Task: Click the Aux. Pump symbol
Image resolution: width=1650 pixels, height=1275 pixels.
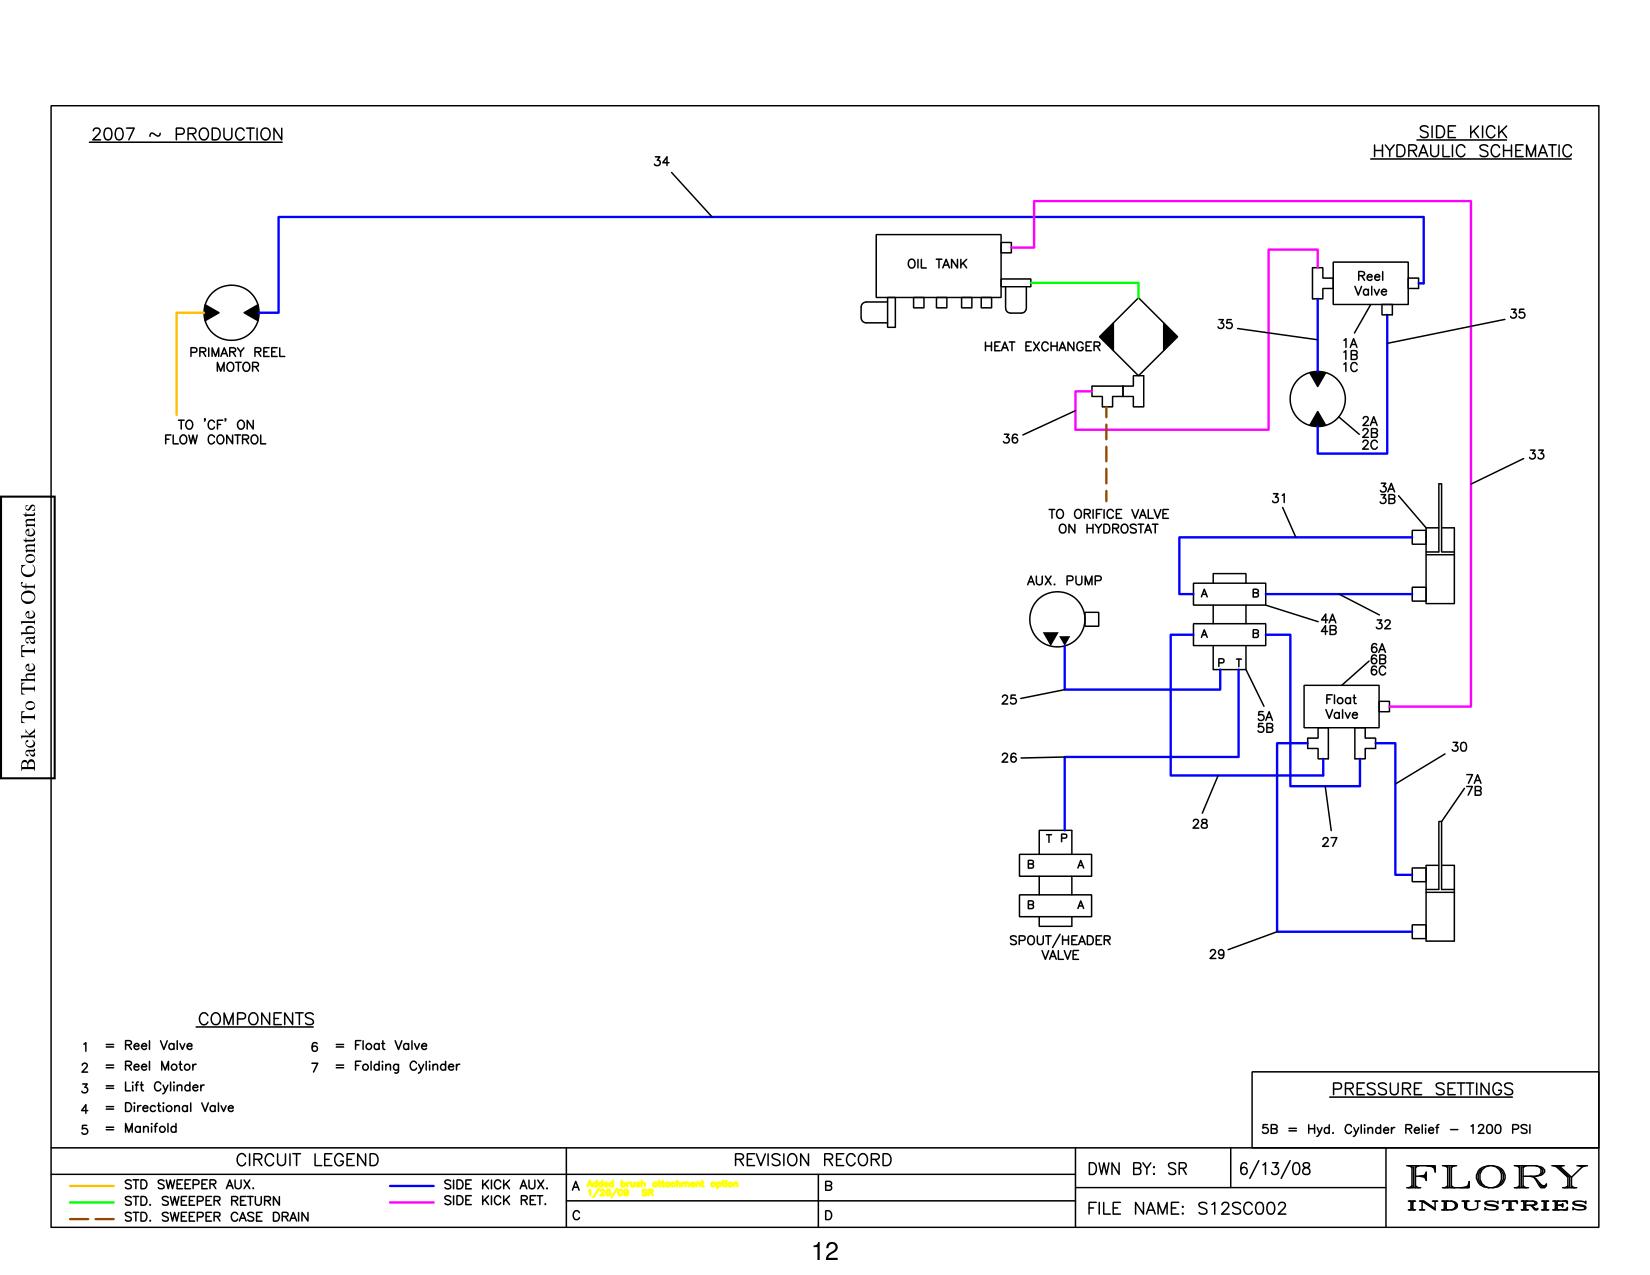Action: pyautogui.click(x=1058, y=620)
